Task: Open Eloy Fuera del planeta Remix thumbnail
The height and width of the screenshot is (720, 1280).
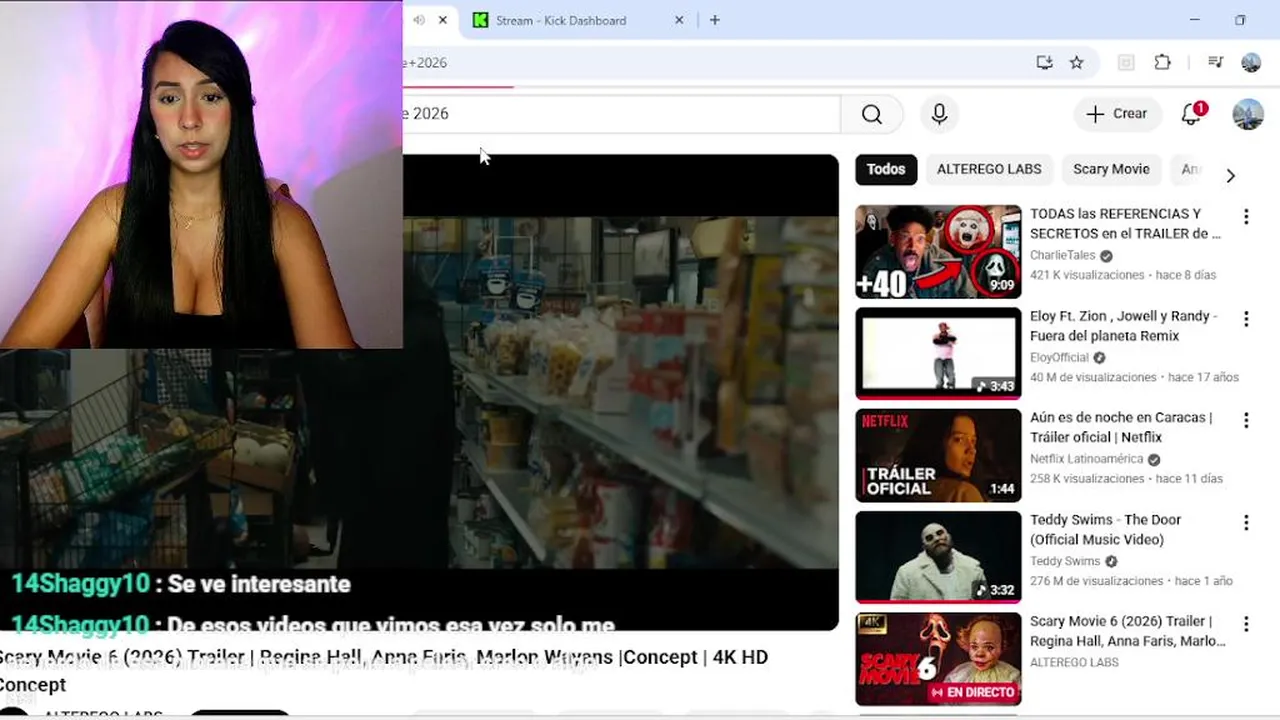Action: pyautogui.click(x=938, y=353)
